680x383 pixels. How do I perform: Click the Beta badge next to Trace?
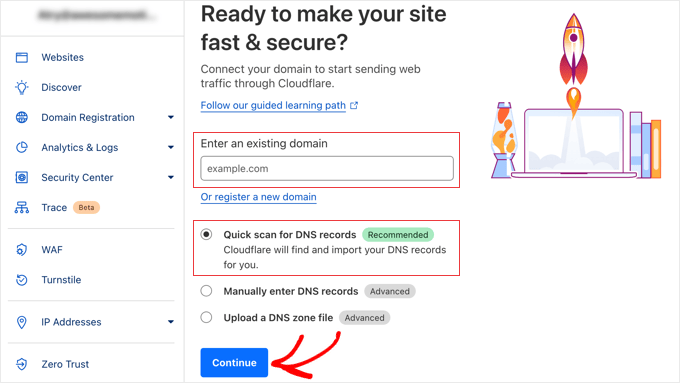(x=86, y=207)
